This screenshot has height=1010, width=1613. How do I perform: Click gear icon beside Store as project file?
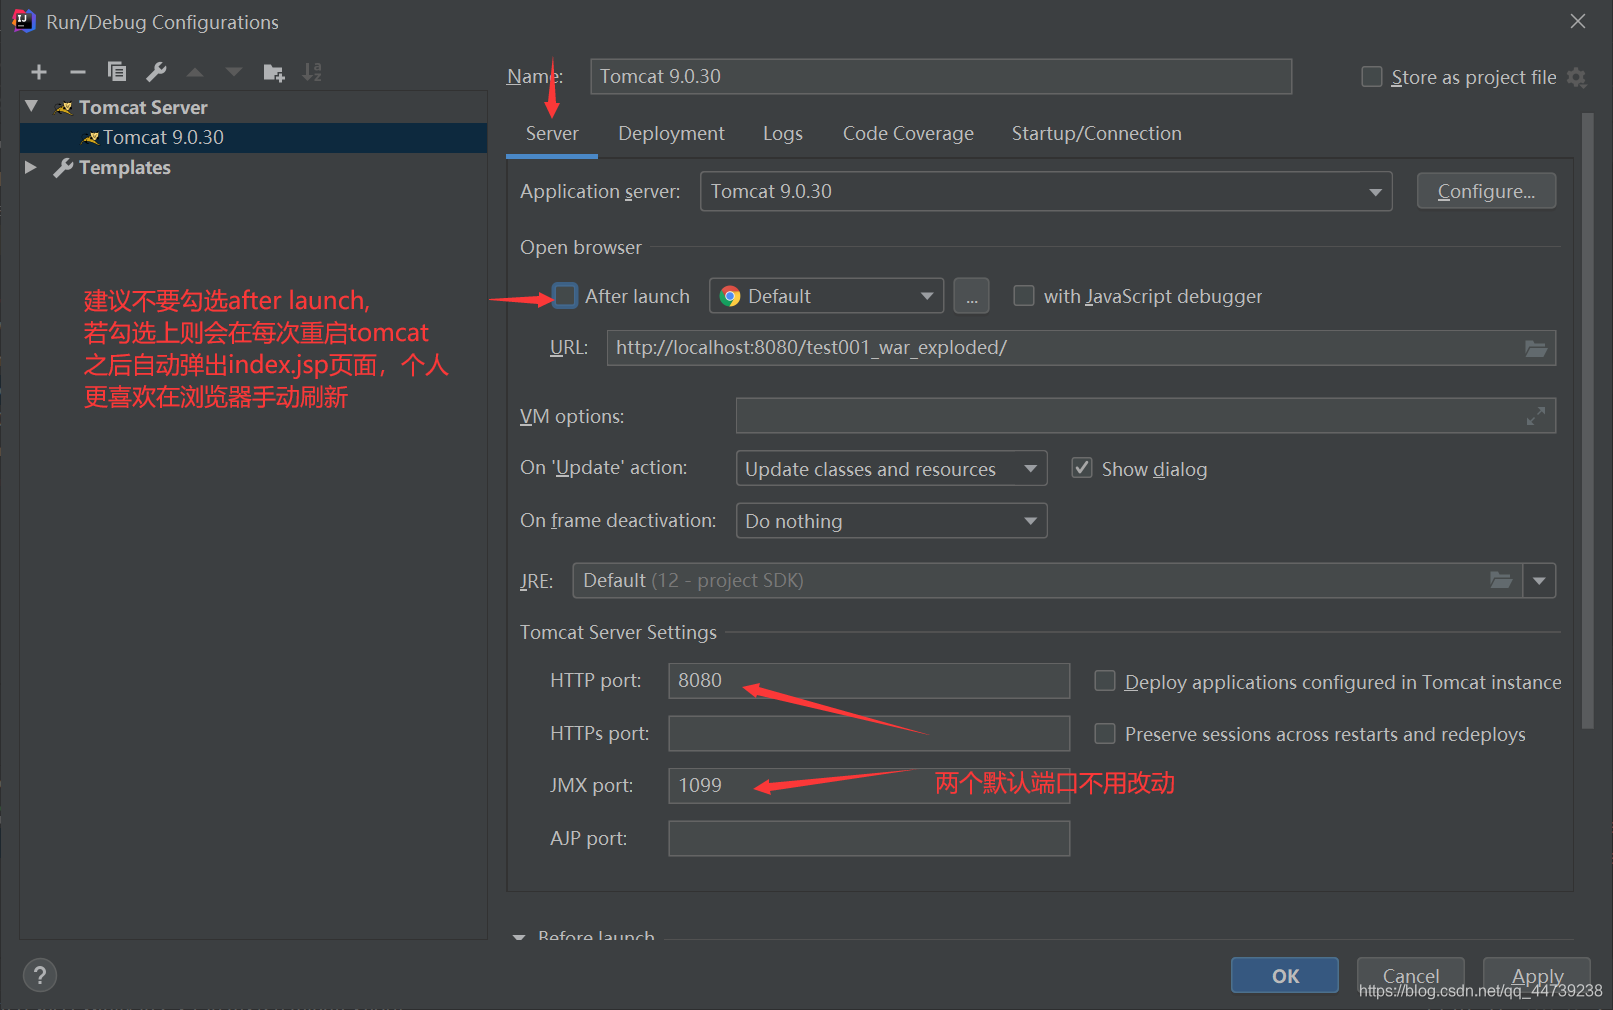(x=1577, y=78)
